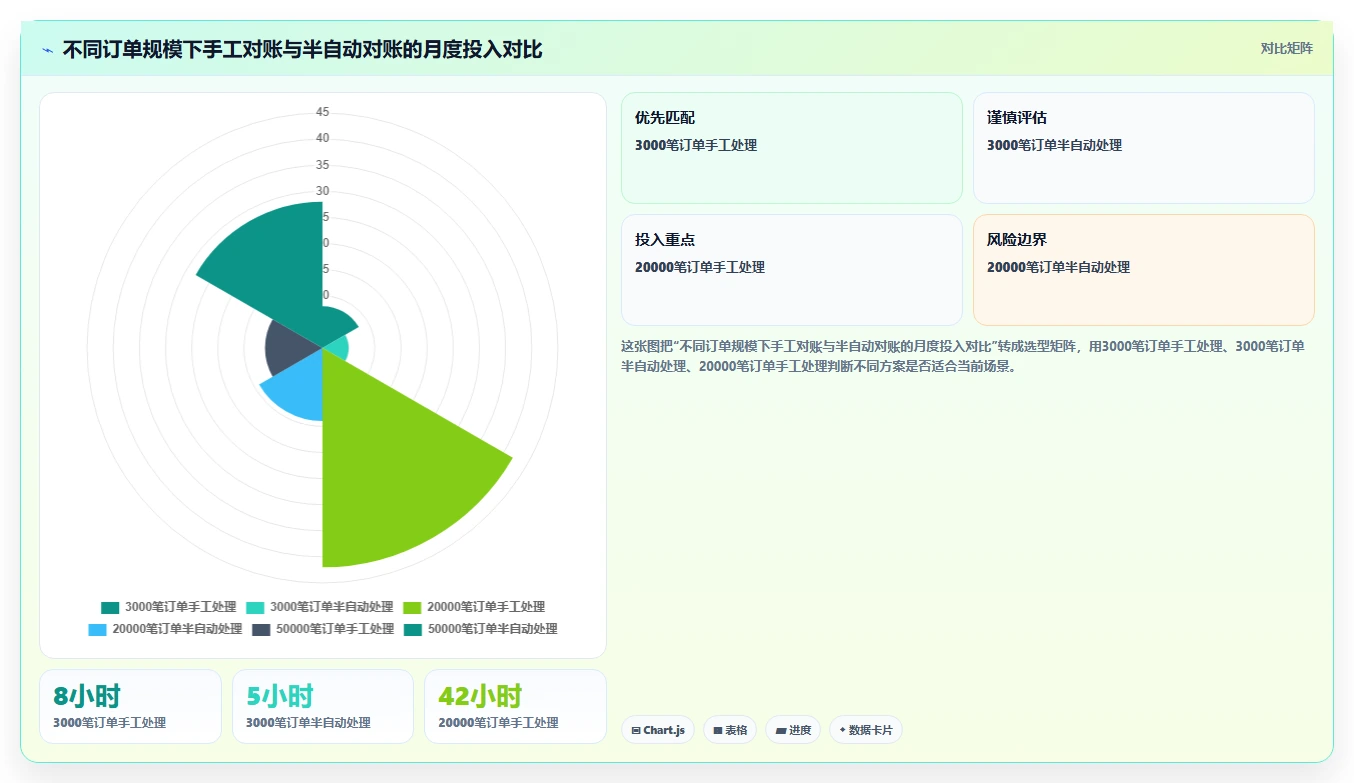The width and height of the screenshot is (1354, 783).
Task: Select the 5小时 stat card
Action: coord(322,706)
